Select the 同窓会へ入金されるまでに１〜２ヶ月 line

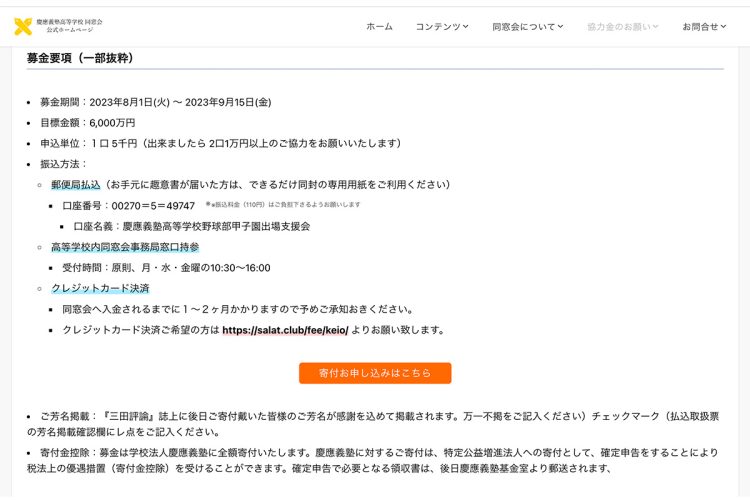[238, 310]
